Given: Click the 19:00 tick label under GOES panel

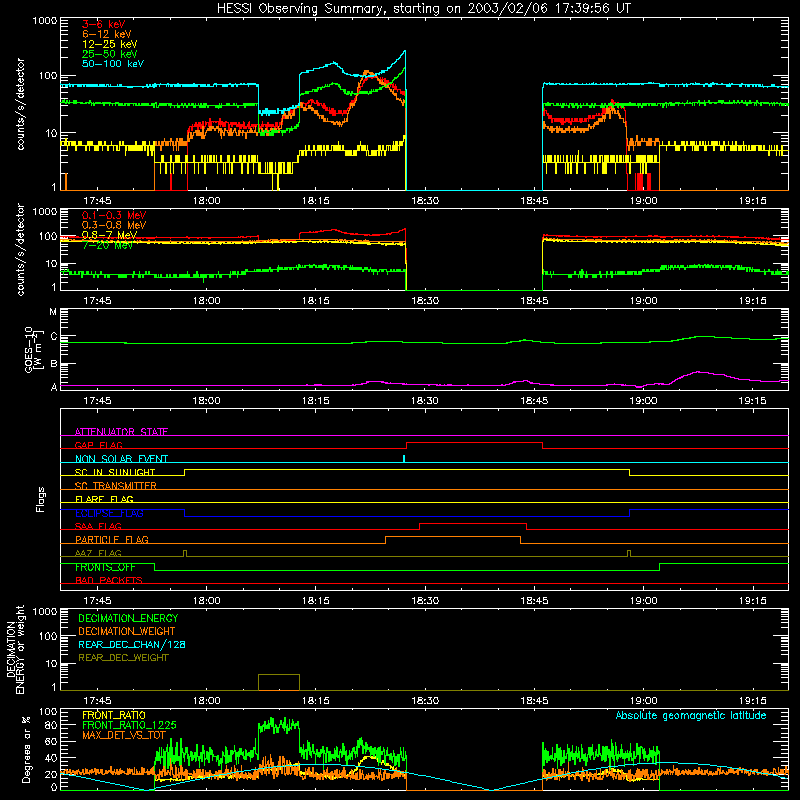Looking at the screenshot, I should click(643, 401).
